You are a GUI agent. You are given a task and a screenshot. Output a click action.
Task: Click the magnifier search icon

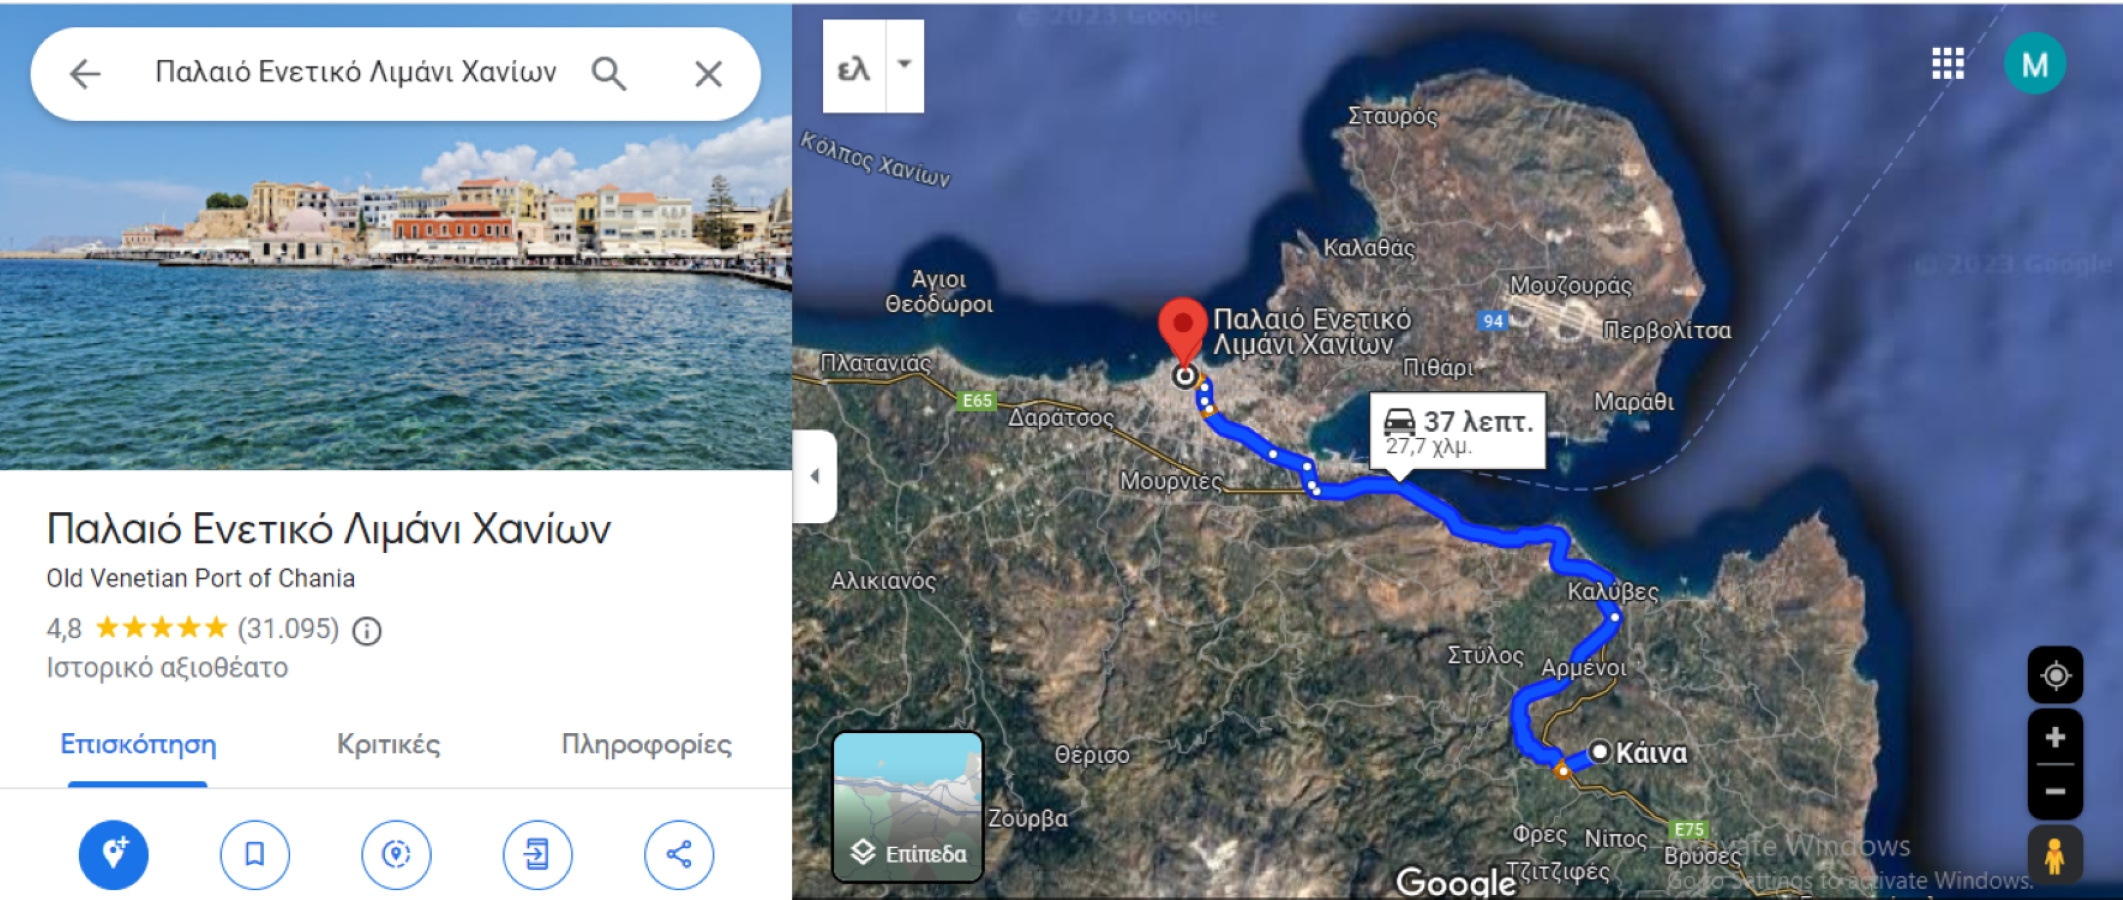[608, 73]
